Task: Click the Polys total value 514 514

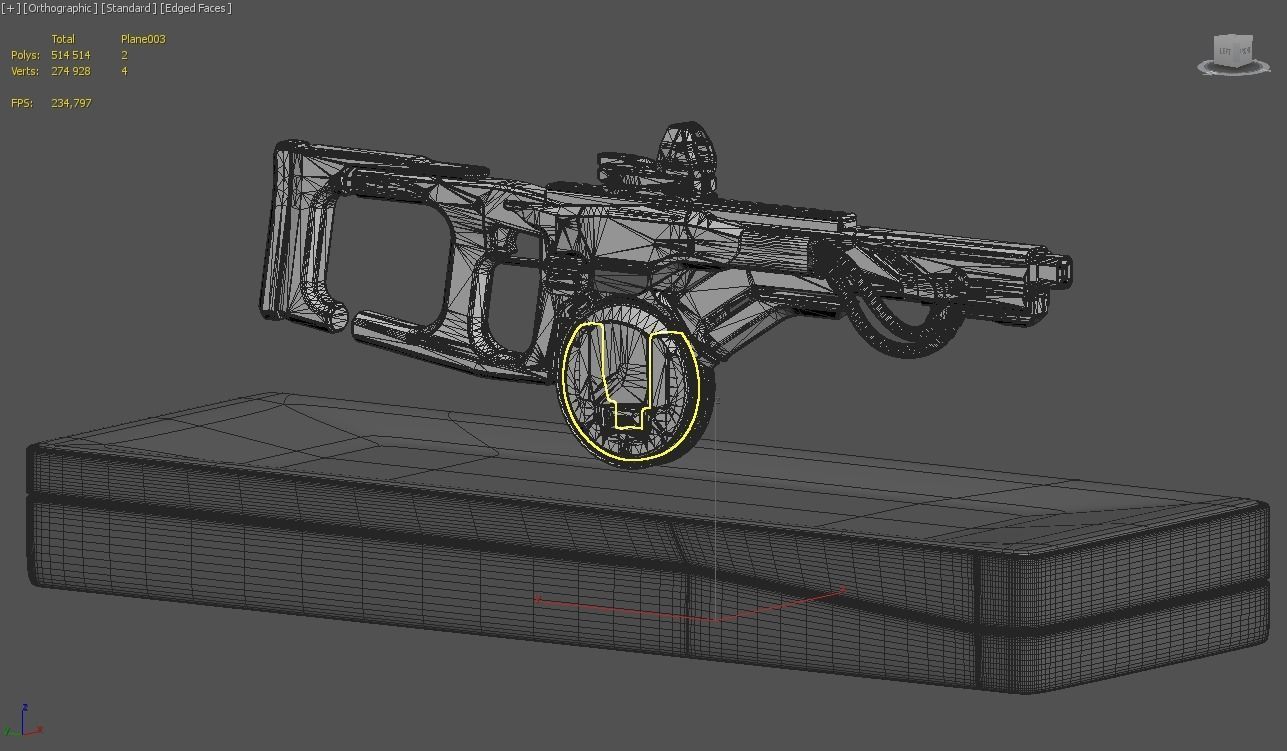Action: coord(71,55)
